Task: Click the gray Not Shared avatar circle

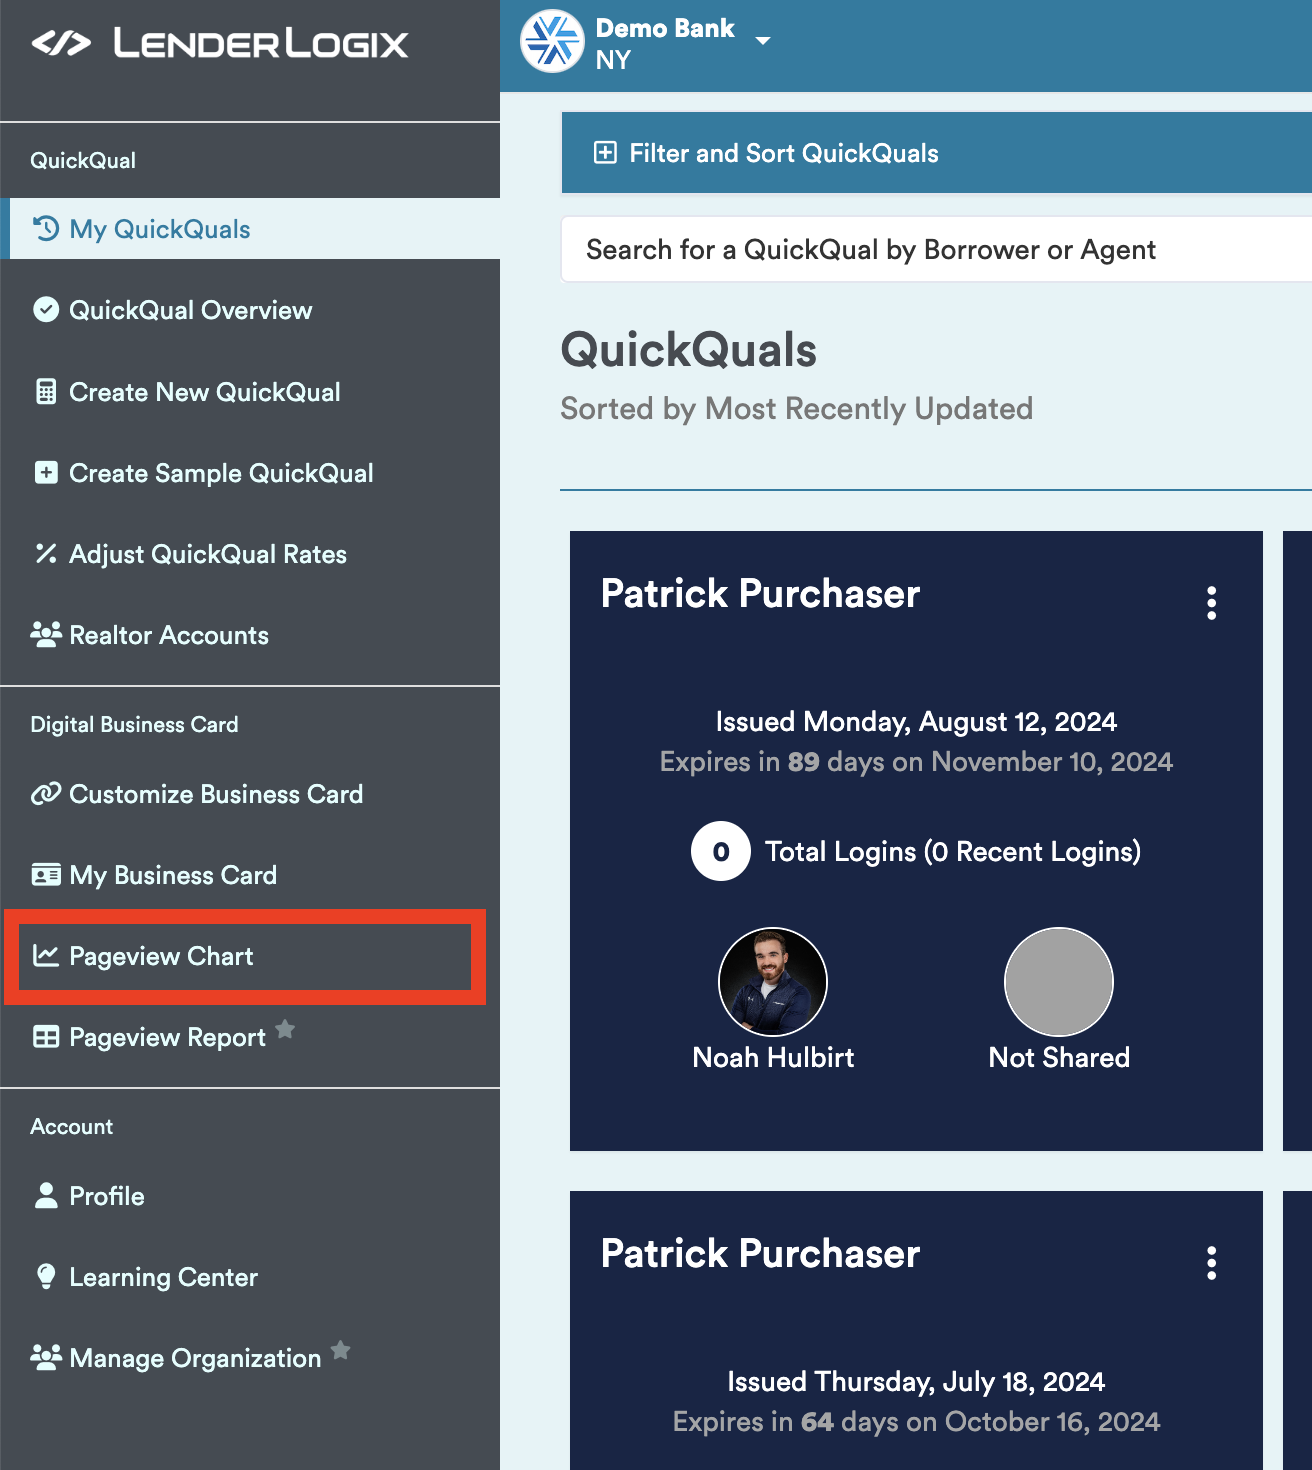Action: [x=1059, y=982]
